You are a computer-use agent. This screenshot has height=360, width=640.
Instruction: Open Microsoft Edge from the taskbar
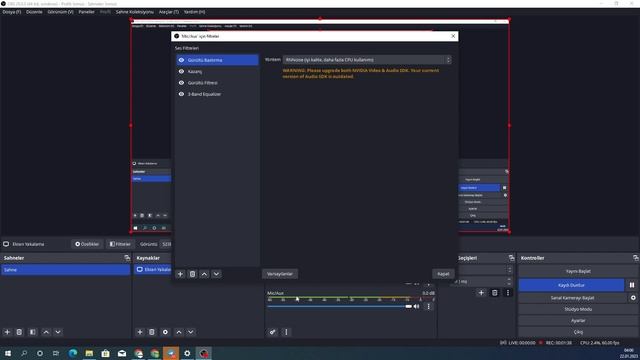73,353
